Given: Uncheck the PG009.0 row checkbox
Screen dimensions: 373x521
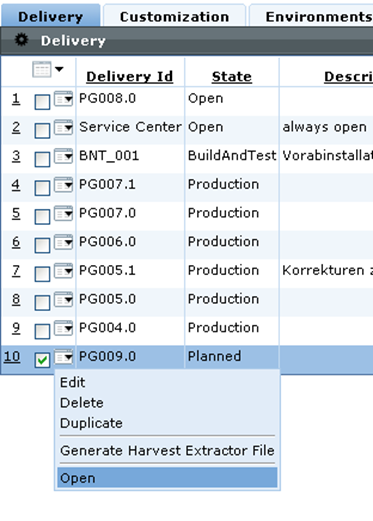Looking at the screenshot, I should (x=42, y=360).
